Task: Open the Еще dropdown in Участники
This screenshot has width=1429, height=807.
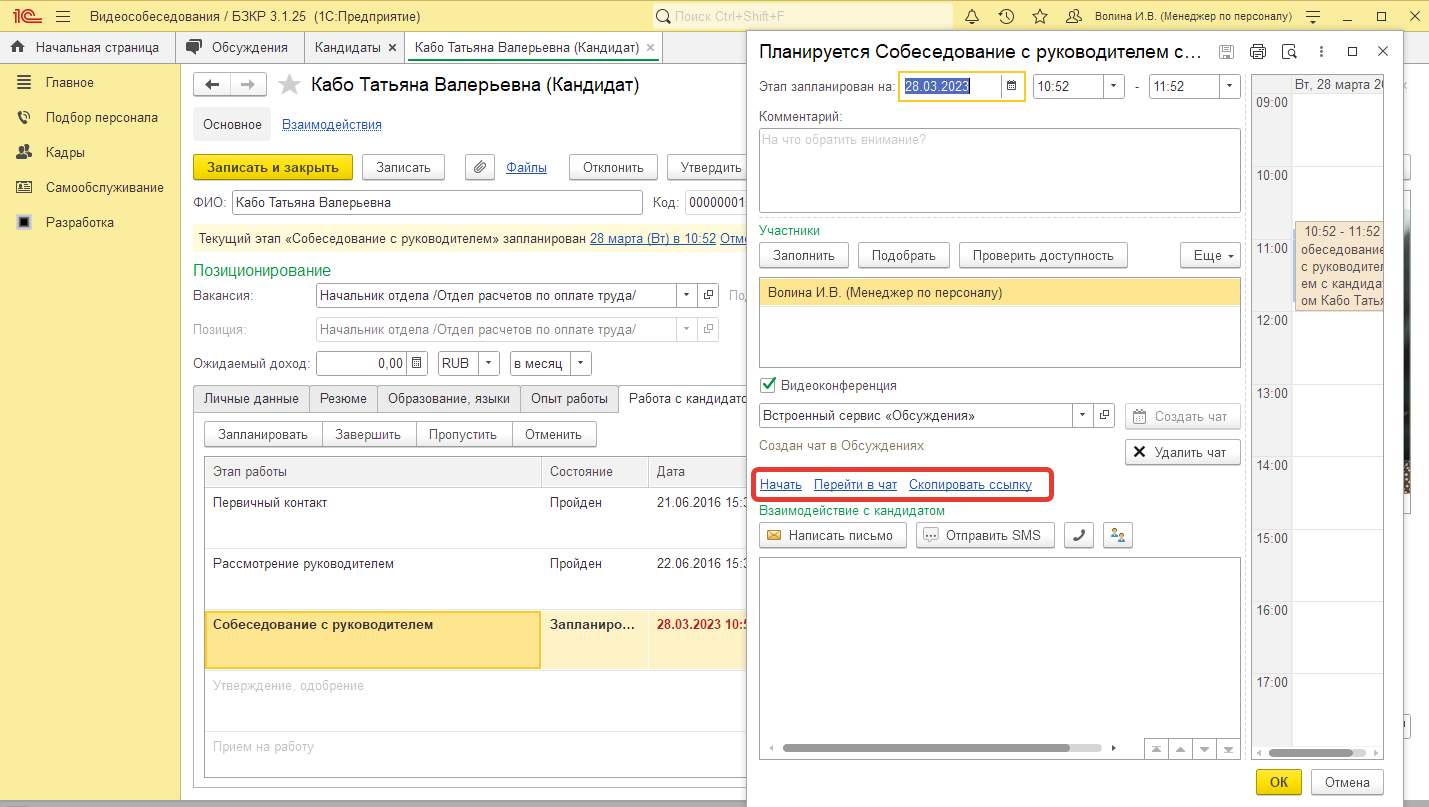Action: [1210, 255]
